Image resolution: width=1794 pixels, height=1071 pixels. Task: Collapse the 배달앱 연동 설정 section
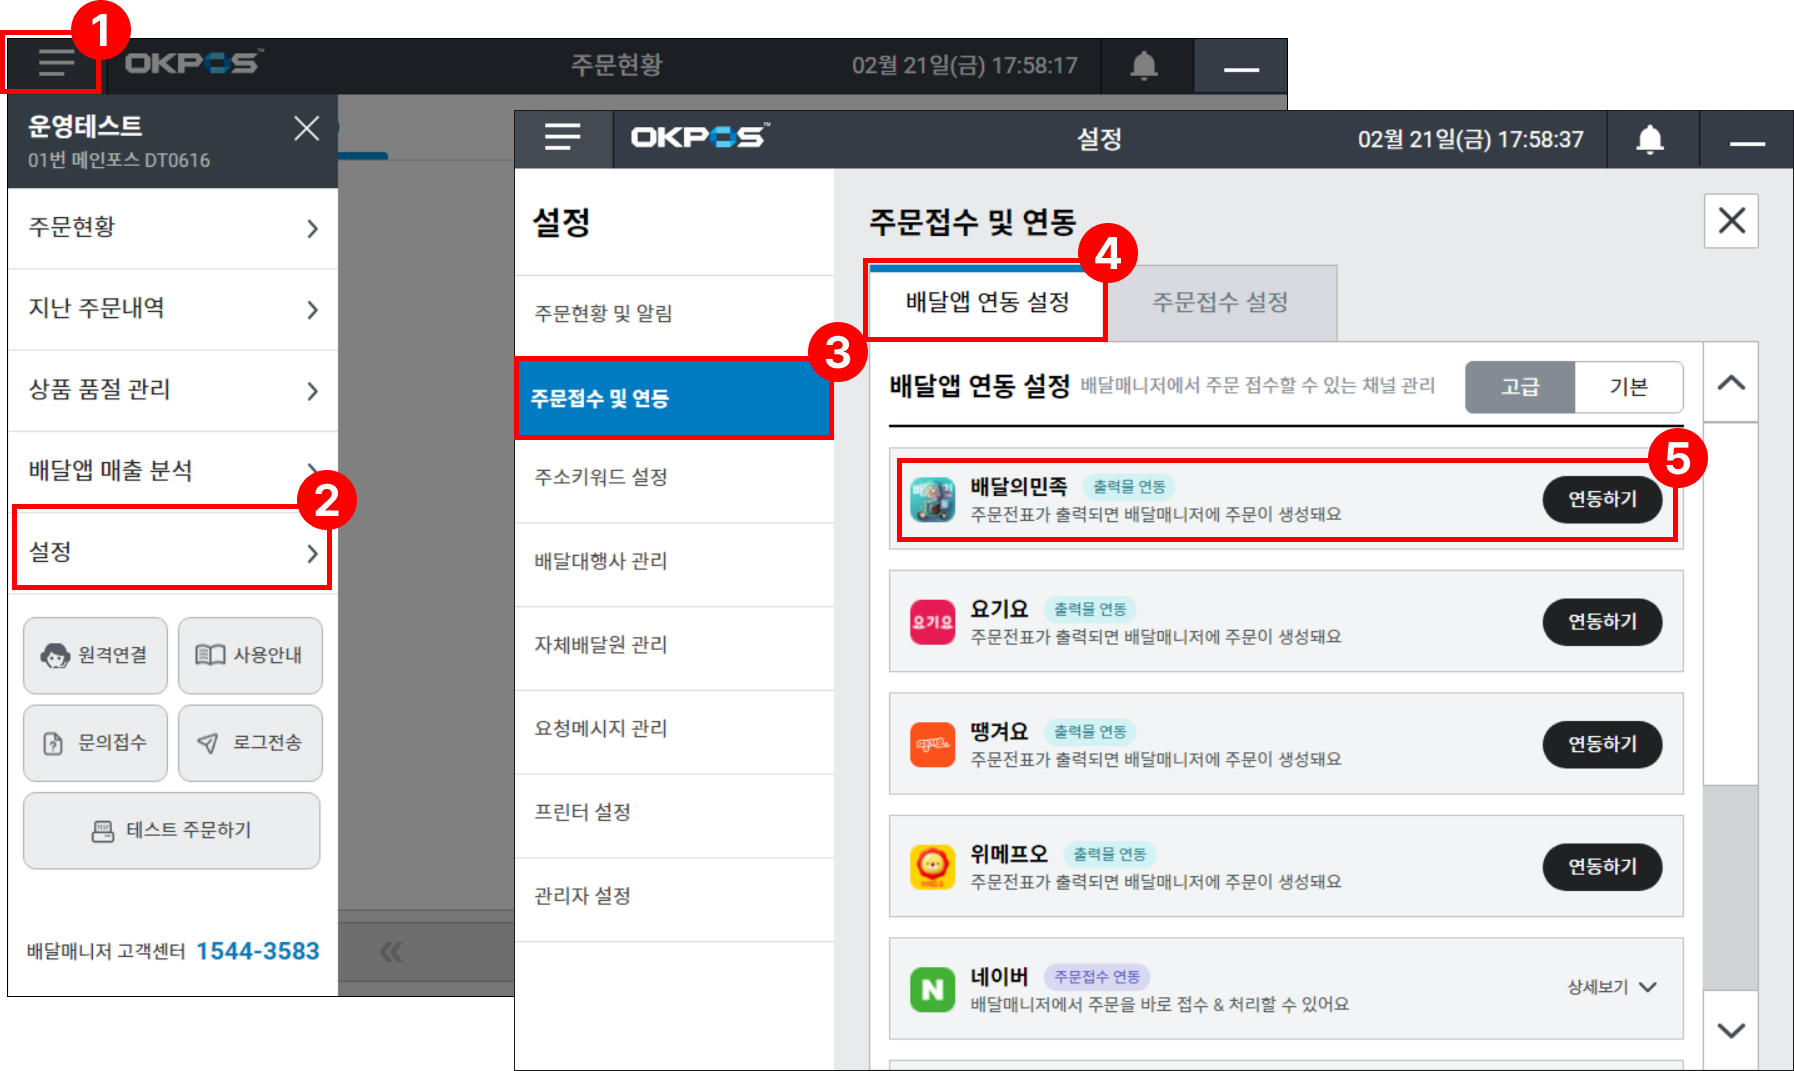tap(1731, 383)
